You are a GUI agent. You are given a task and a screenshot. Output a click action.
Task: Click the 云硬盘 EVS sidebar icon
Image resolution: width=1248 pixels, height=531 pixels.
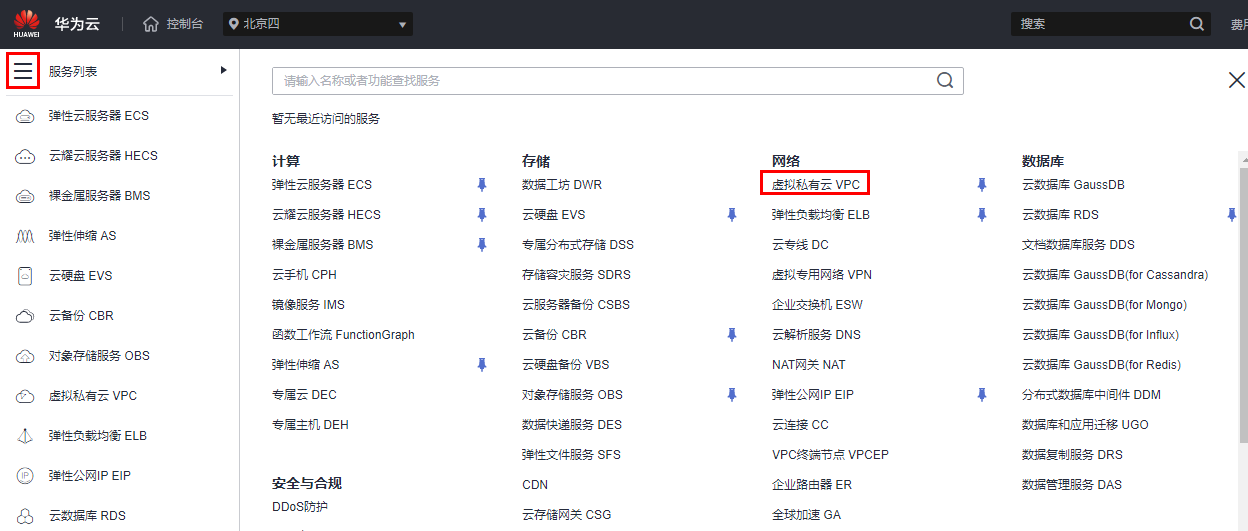[x=26, y=276]
